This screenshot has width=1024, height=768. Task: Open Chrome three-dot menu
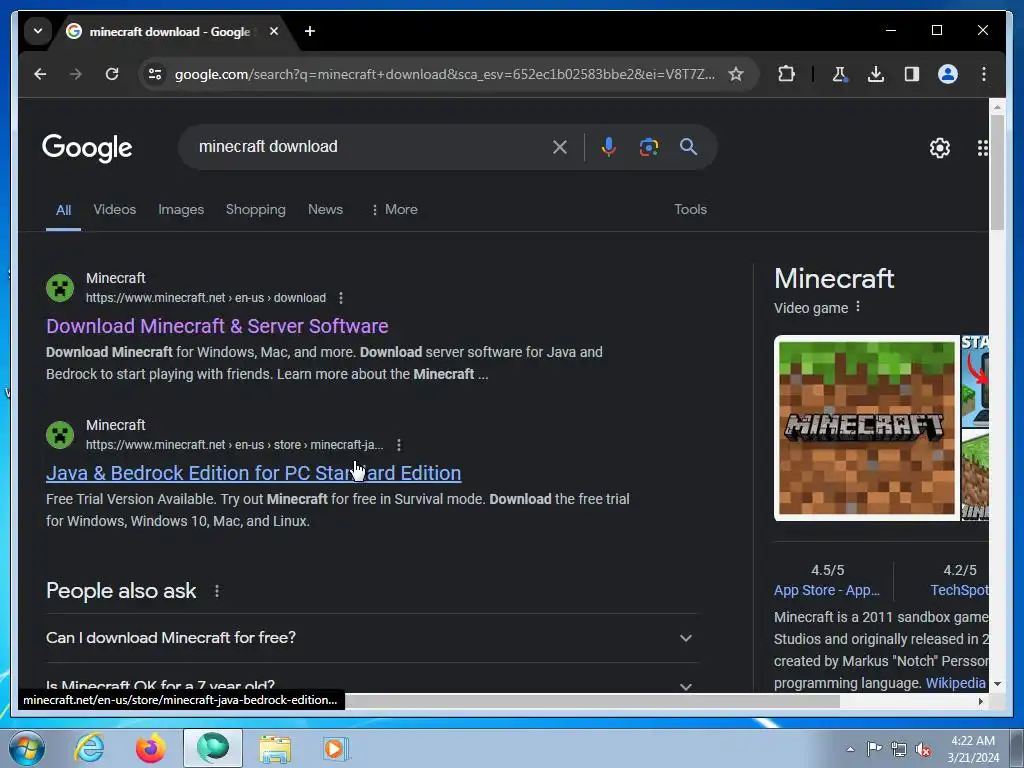984,74
